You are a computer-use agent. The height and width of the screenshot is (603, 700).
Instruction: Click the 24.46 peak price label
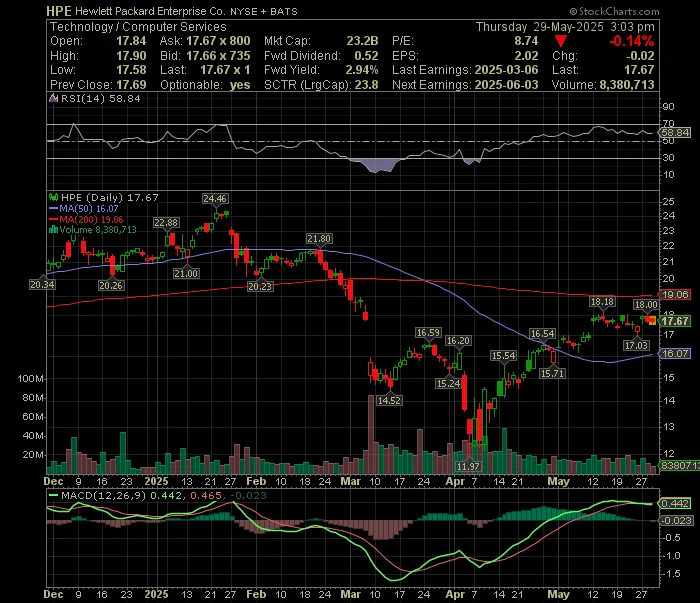[215, 199]
